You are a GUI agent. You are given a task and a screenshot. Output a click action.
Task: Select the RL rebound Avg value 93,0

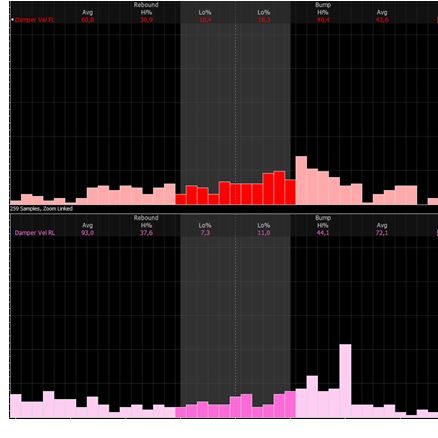(x=87, y=233)
